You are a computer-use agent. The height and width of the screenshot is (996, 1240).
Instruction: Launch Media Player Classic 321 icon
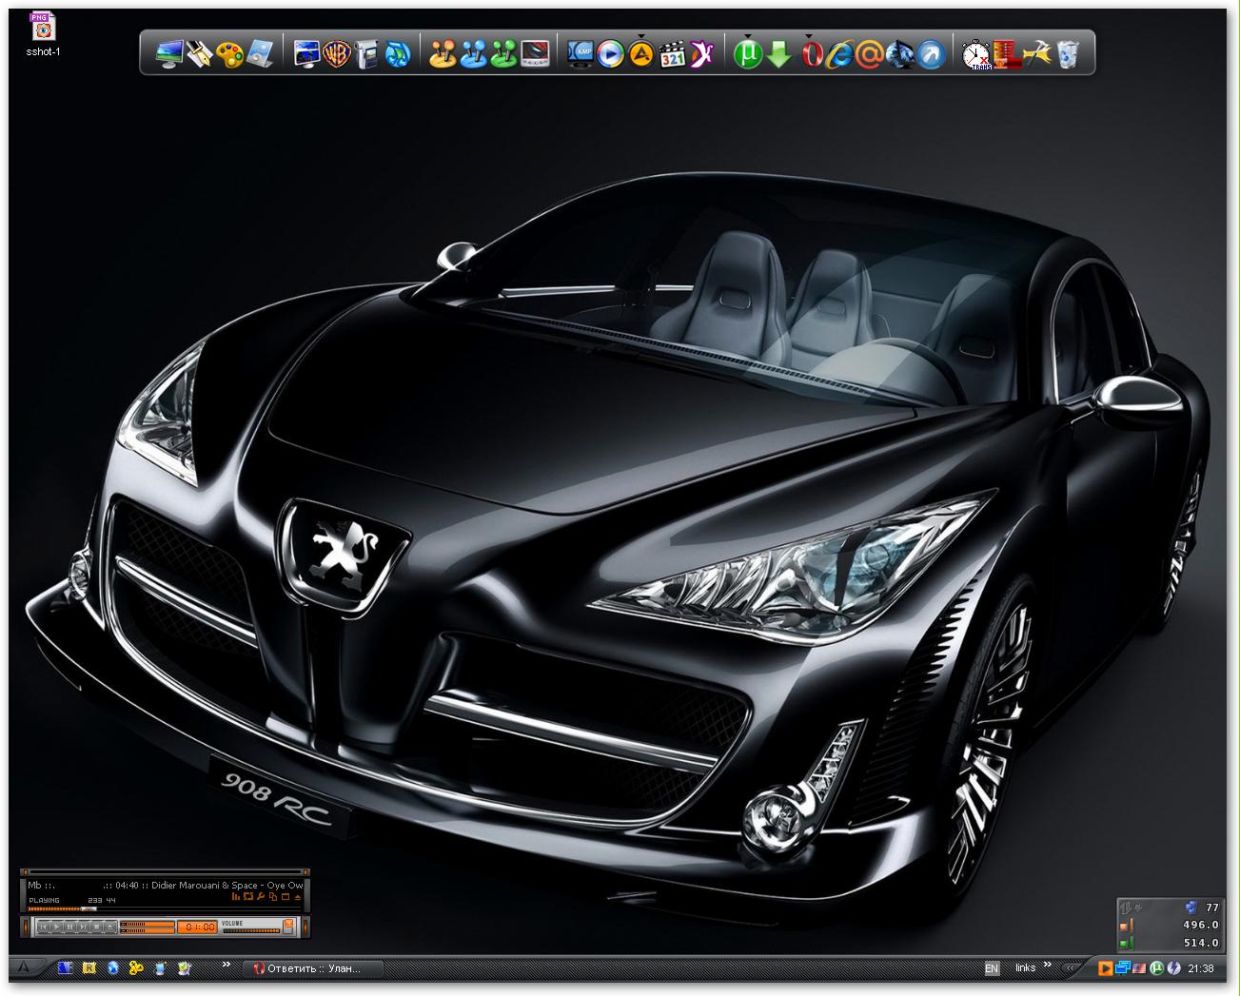coord(672,54)
